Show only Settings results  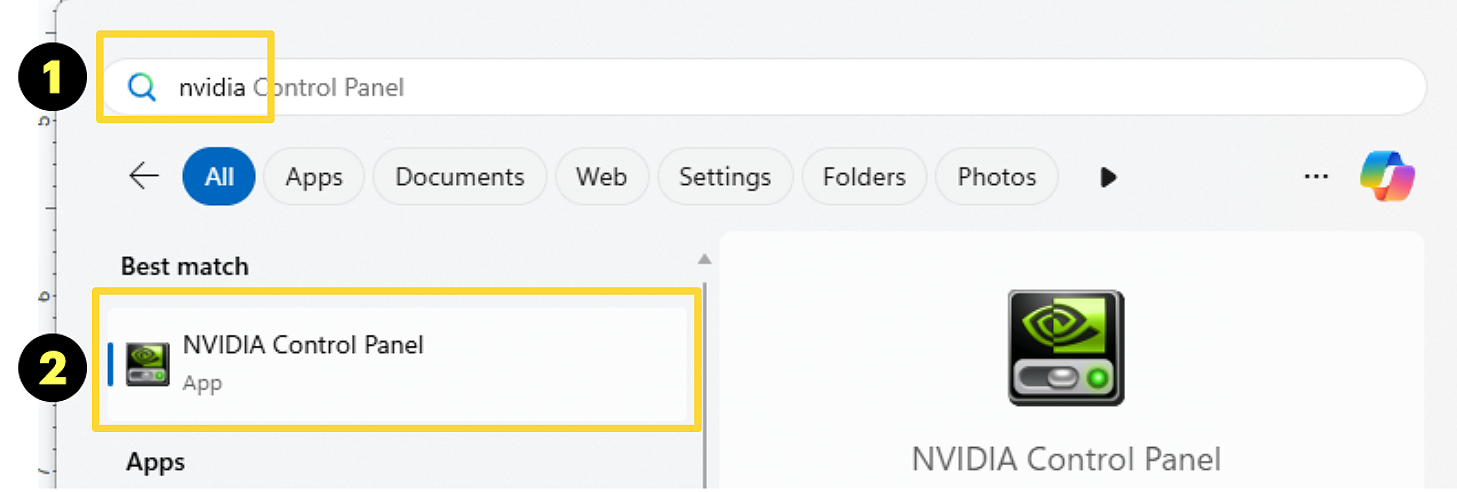[725, 177]
